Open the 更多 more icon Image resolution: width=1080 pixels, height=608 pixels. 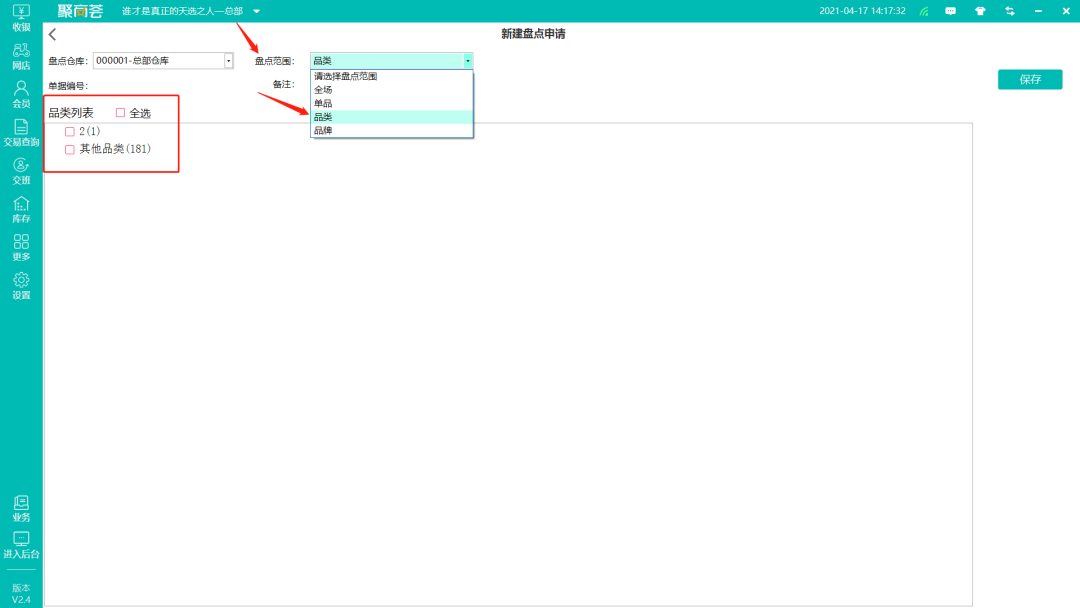(21, 247)
